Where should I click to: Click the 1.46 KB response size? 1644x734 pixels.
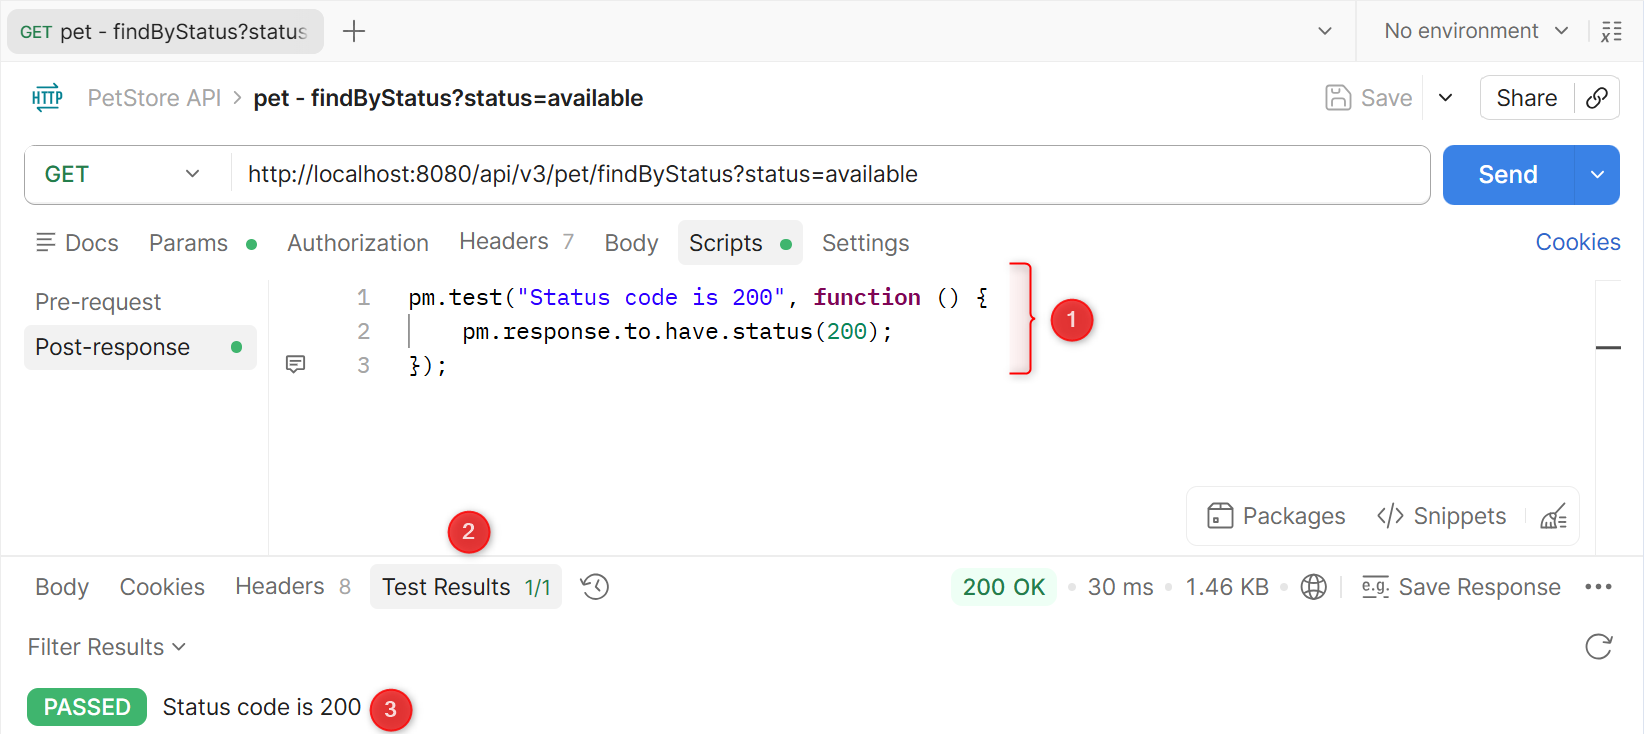tap(1227, 587)
